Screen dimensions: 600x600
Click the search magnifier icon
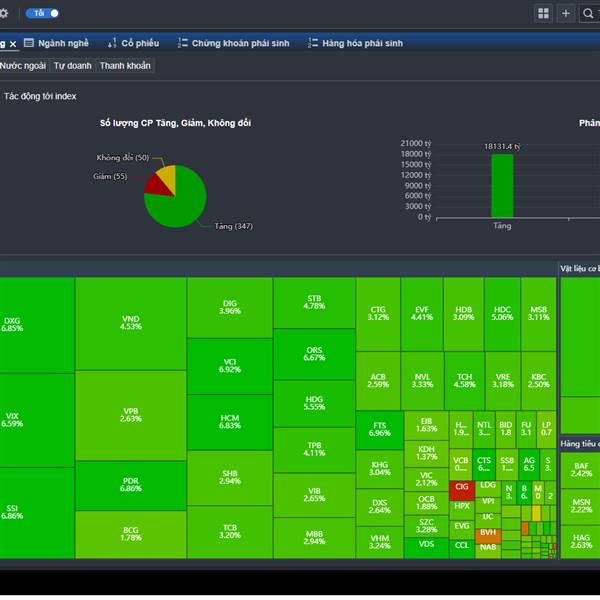pyautogui.click(x=588, y=13)
